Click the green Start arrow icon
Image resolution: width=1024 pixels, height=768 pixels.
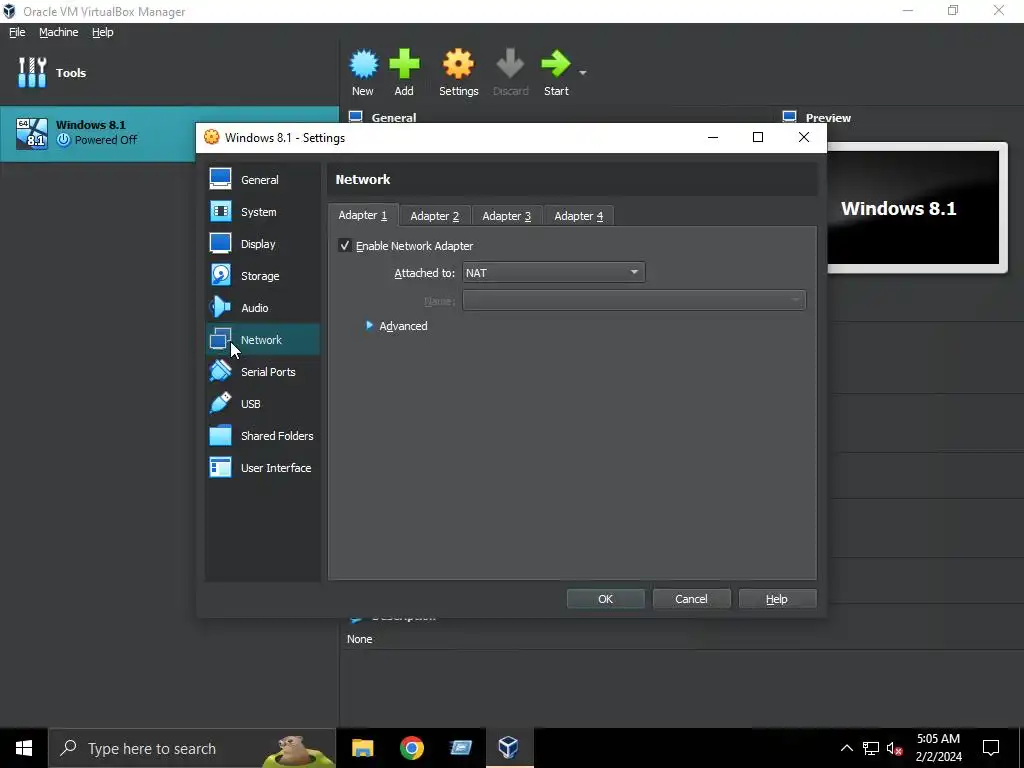click(x=556, y=64)
